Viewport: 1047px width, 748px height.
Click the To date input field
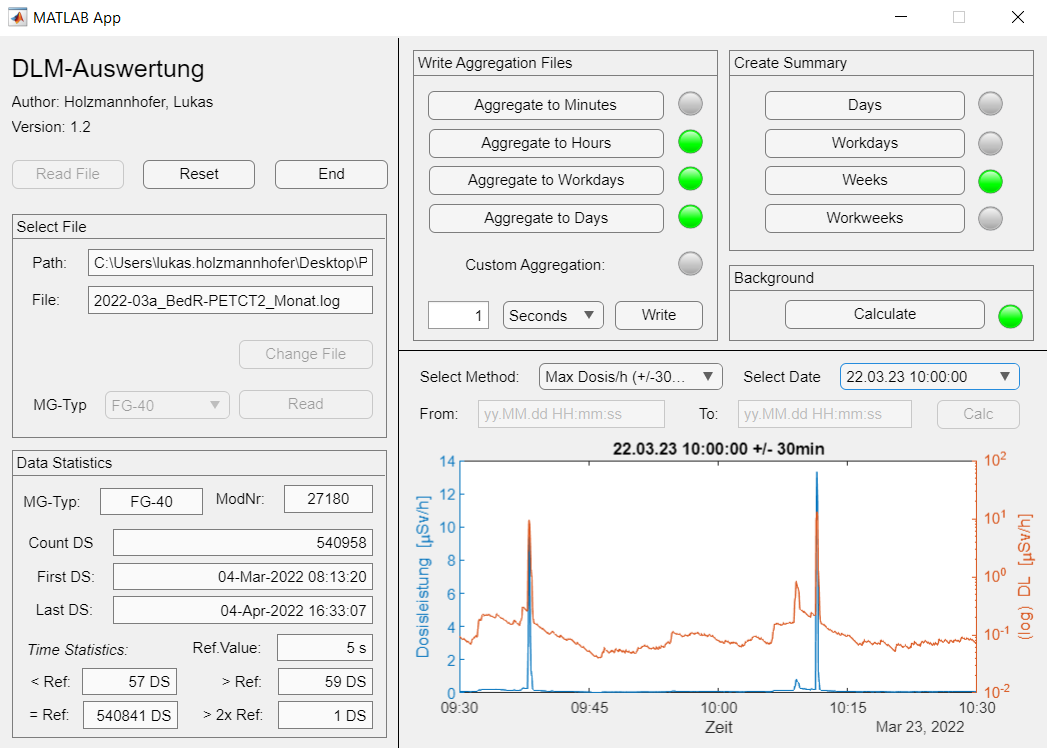pyautogui.click(x=825, y=414)
